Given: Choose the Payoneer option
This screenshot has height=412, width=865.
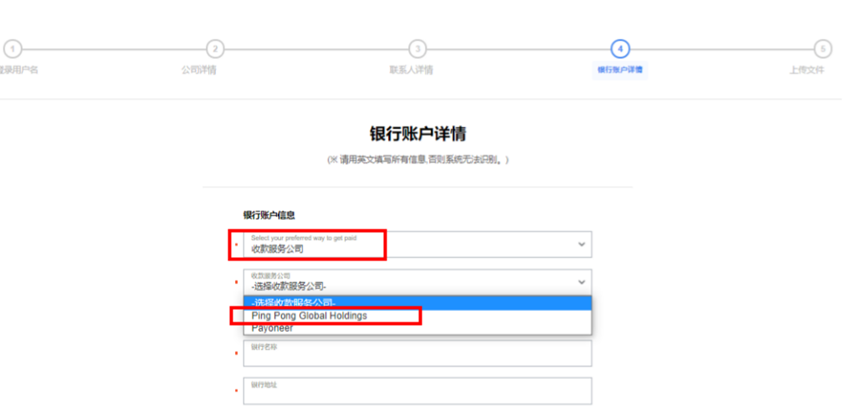Looking at the screenshot, I should coord(272,328).
